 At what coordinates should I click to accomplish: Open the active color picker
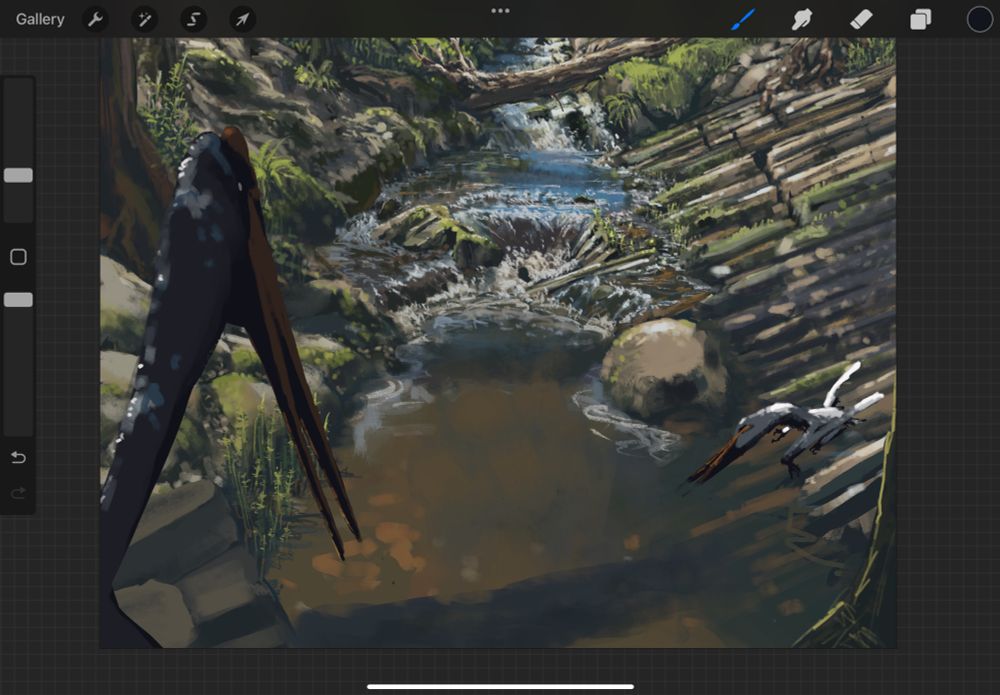pyautogui.click(x=980, y=19)
